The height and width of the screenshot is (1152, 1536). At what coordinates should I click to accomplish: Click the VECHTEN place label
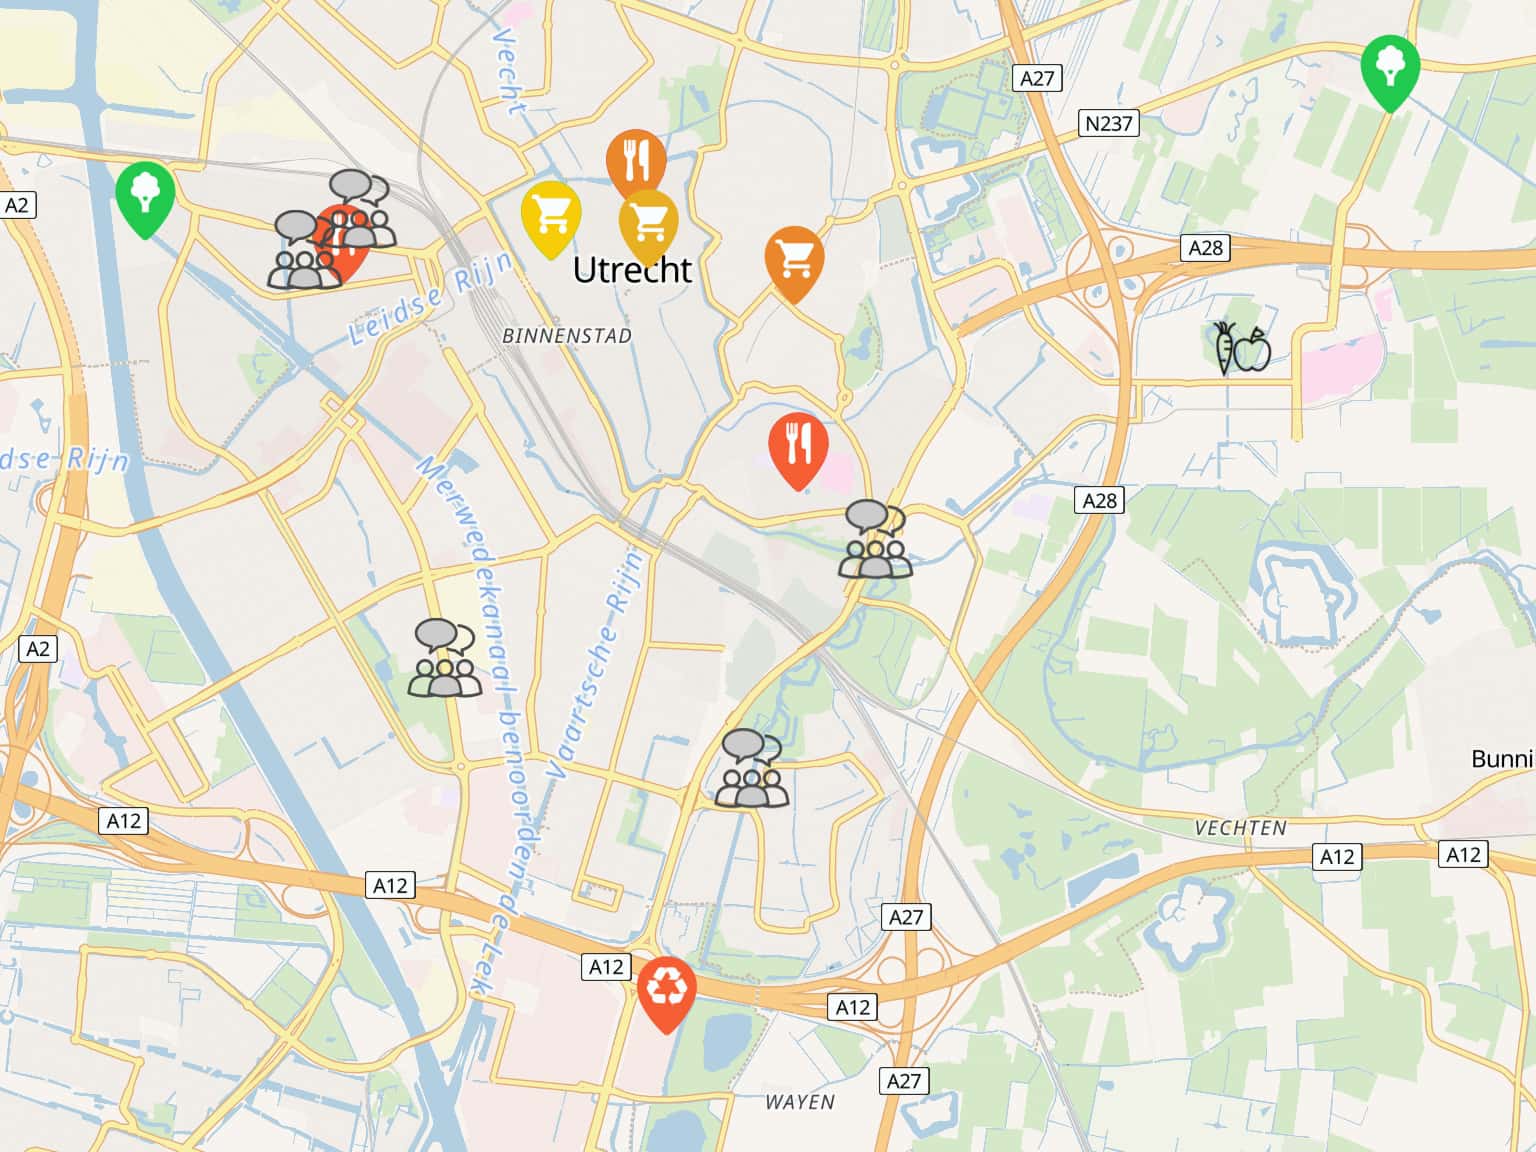(1241, 828)
